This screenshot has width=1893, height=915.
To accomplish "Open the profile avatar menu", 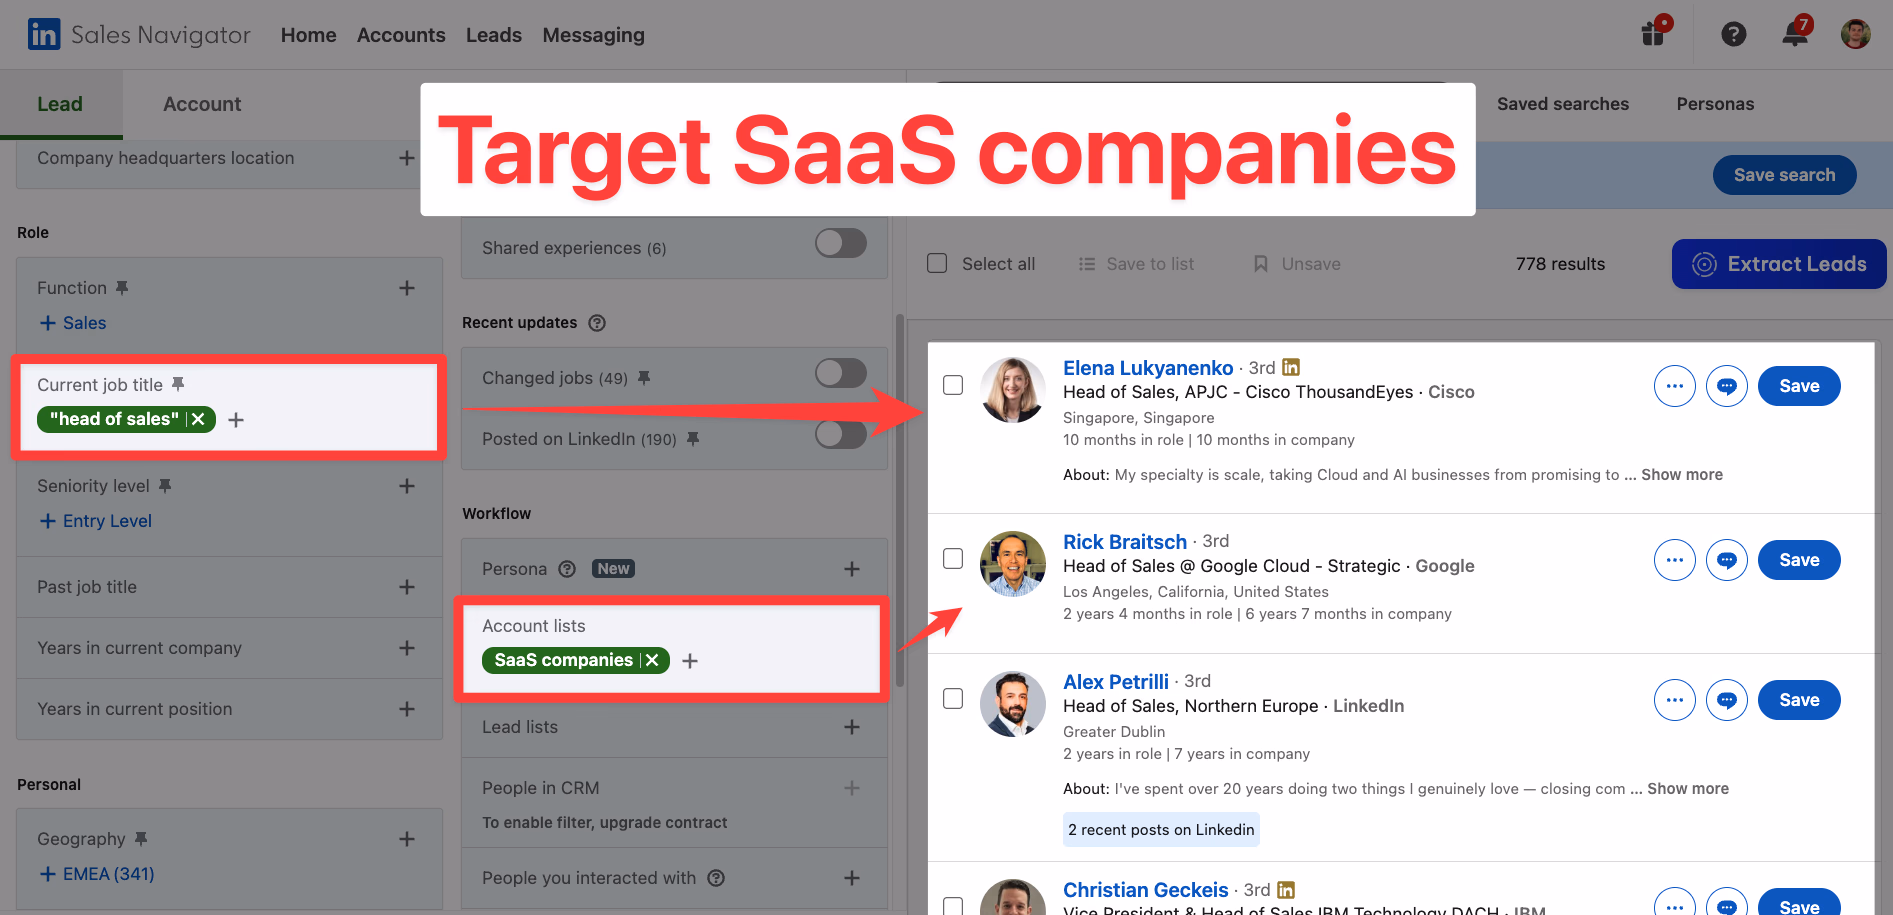I will coord(1856,34).
